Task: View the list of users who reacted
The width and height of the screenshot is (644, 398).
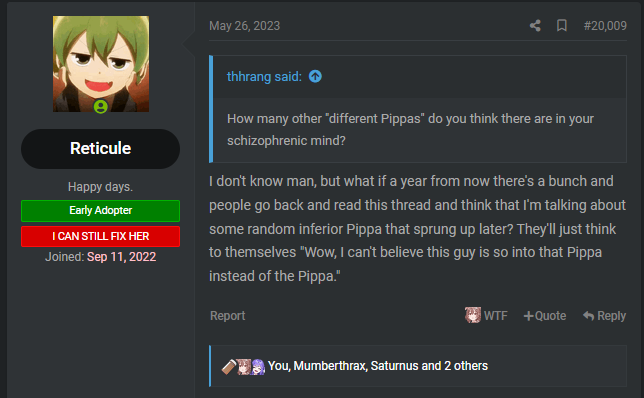Action: [x=377, y=366]
